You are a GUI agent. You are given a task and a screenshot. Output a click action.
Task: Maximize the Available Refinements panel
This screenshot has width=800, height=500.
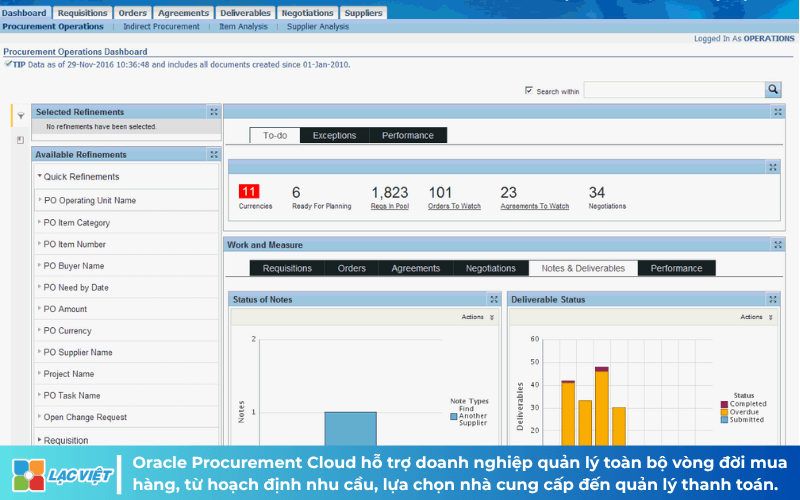tap(214, 155)
